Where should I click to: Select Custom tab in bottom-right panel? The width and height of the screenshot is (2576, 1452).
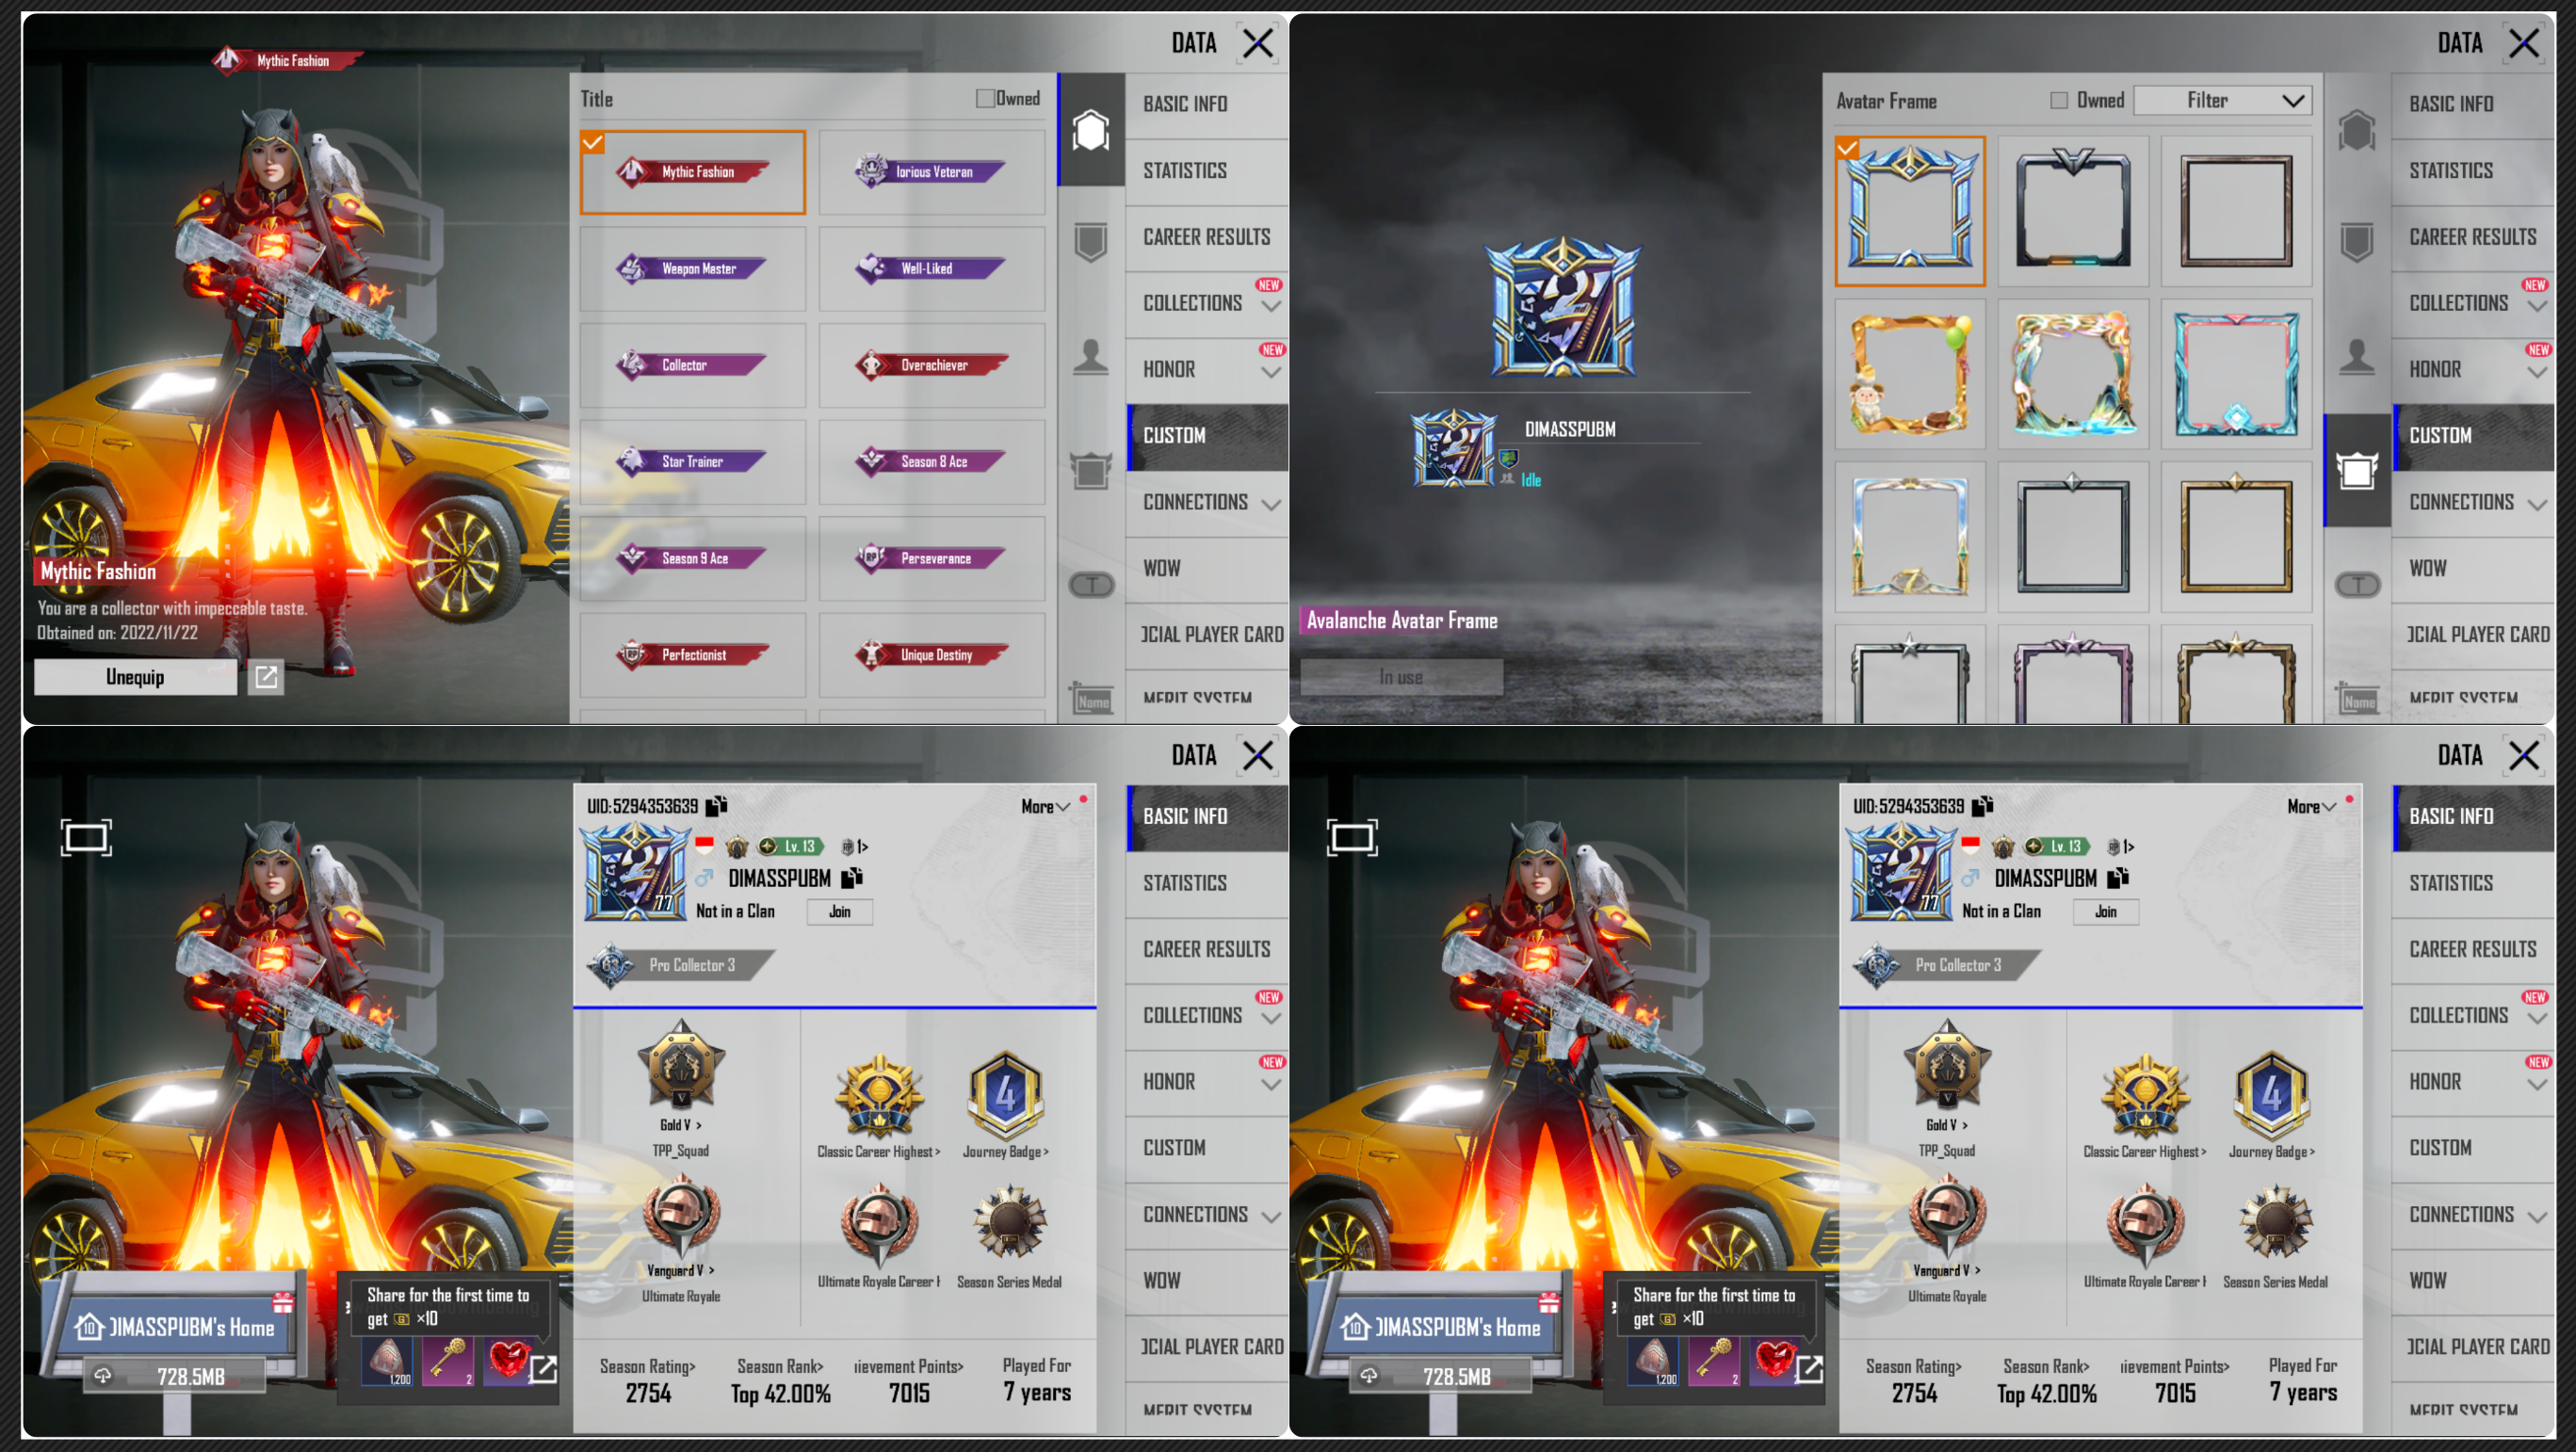pyautogui.click(x=2473, y=1148)
